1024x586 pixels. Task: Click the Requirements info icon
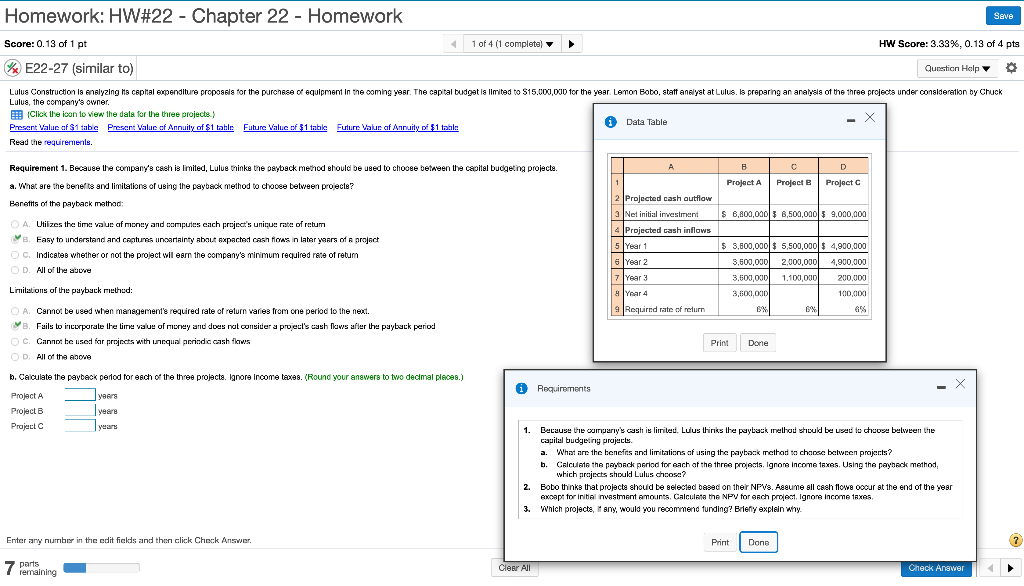click(x=521, y=389)
